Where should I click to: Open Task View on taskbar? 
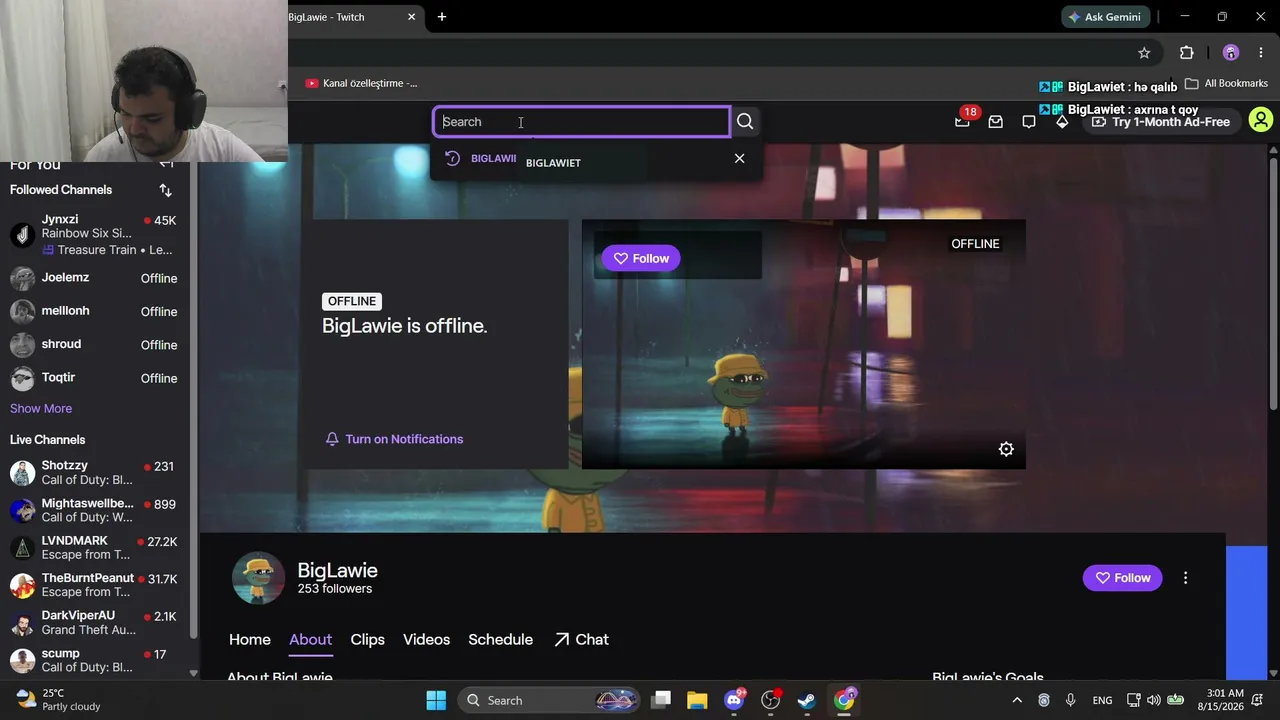click(661, 700)
